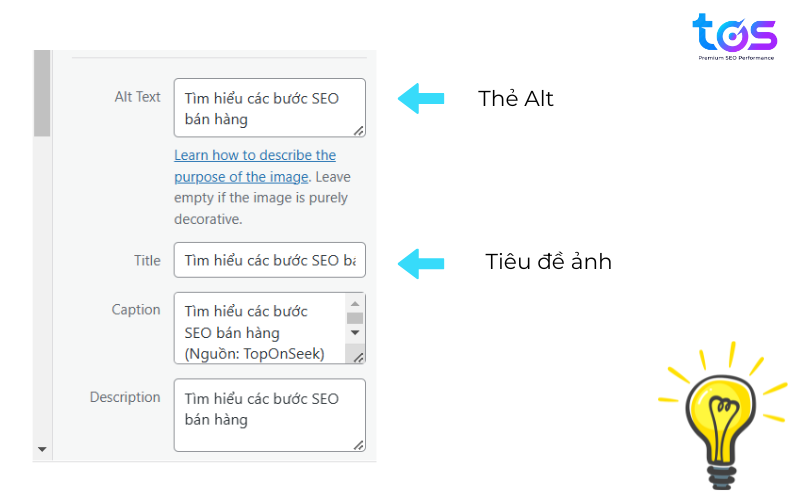The height and width of the screenshot is (500, 800).
Task: Click the 'Thẻ Alt' annotation text
Action: (515, 98)
